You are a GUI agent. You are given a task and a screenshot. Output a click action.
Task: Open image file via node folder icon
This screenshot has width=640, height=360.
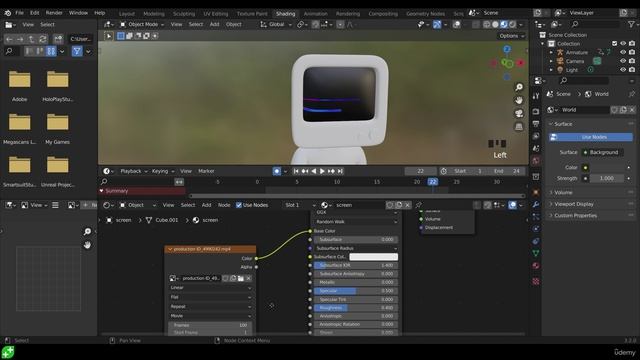click(241, 278)
